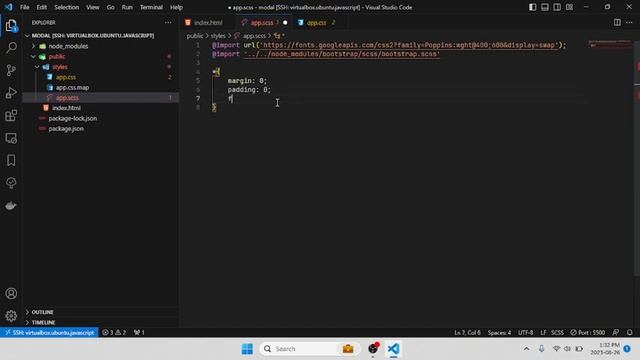Click the forwarded ports indicator

tap(139, 333)
